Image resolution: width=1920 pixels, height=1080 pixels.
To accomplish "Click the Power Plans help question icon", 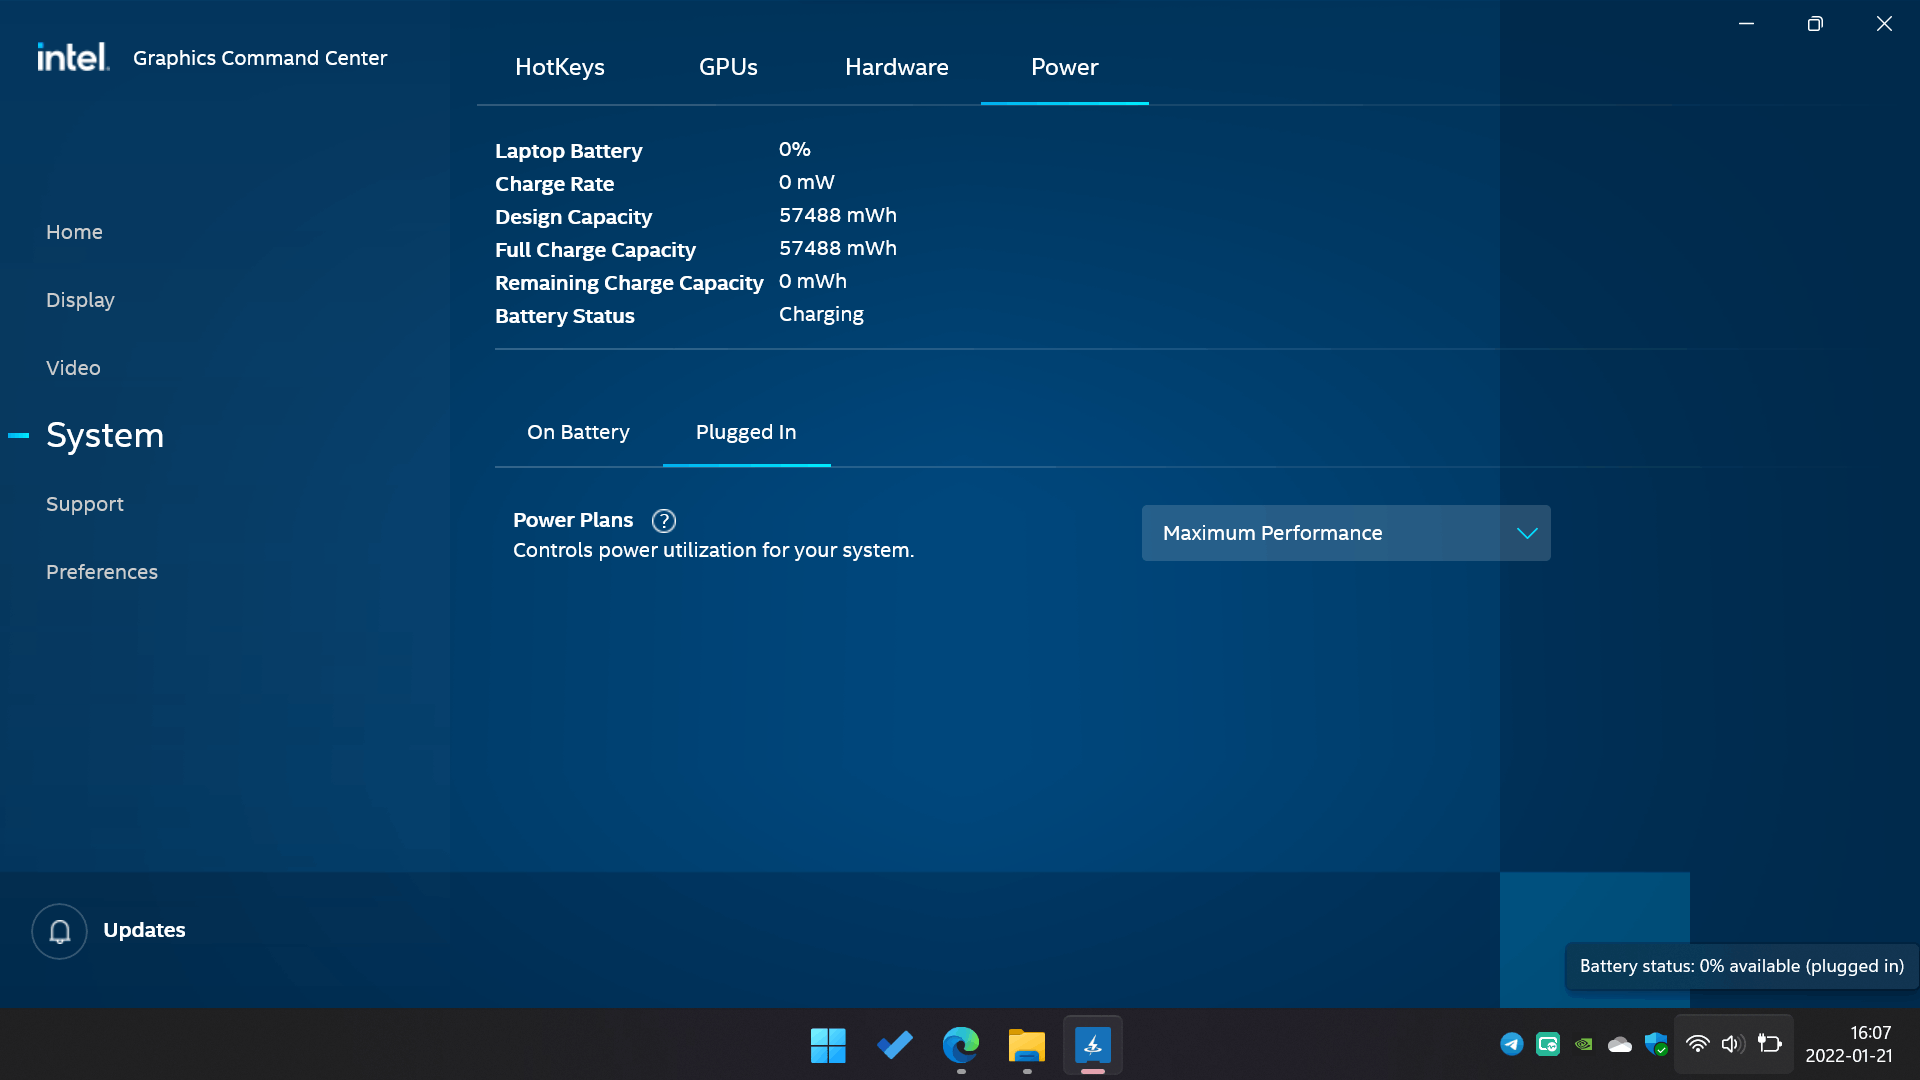I will point(663,521).
